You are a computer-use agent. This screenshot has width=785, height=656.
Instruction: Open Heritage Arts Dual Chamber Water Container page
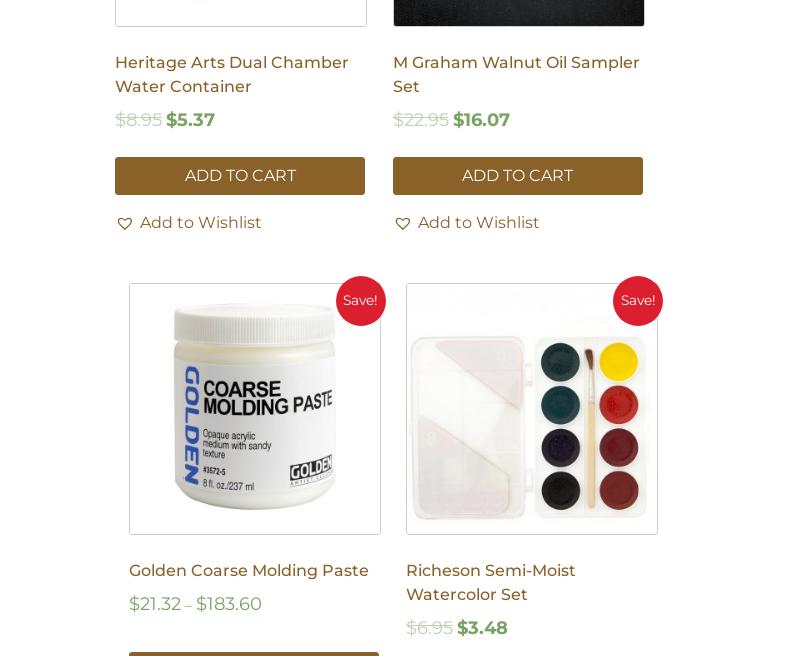click(x=231, y=75)
